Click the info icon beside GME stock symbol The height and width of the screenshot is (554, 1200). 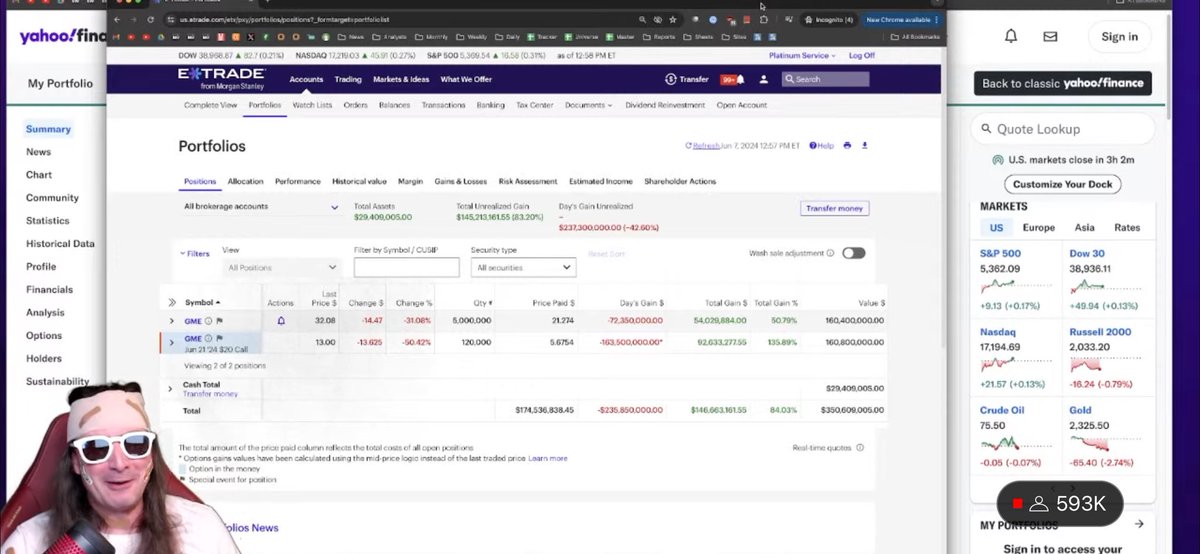pos(208,321)
